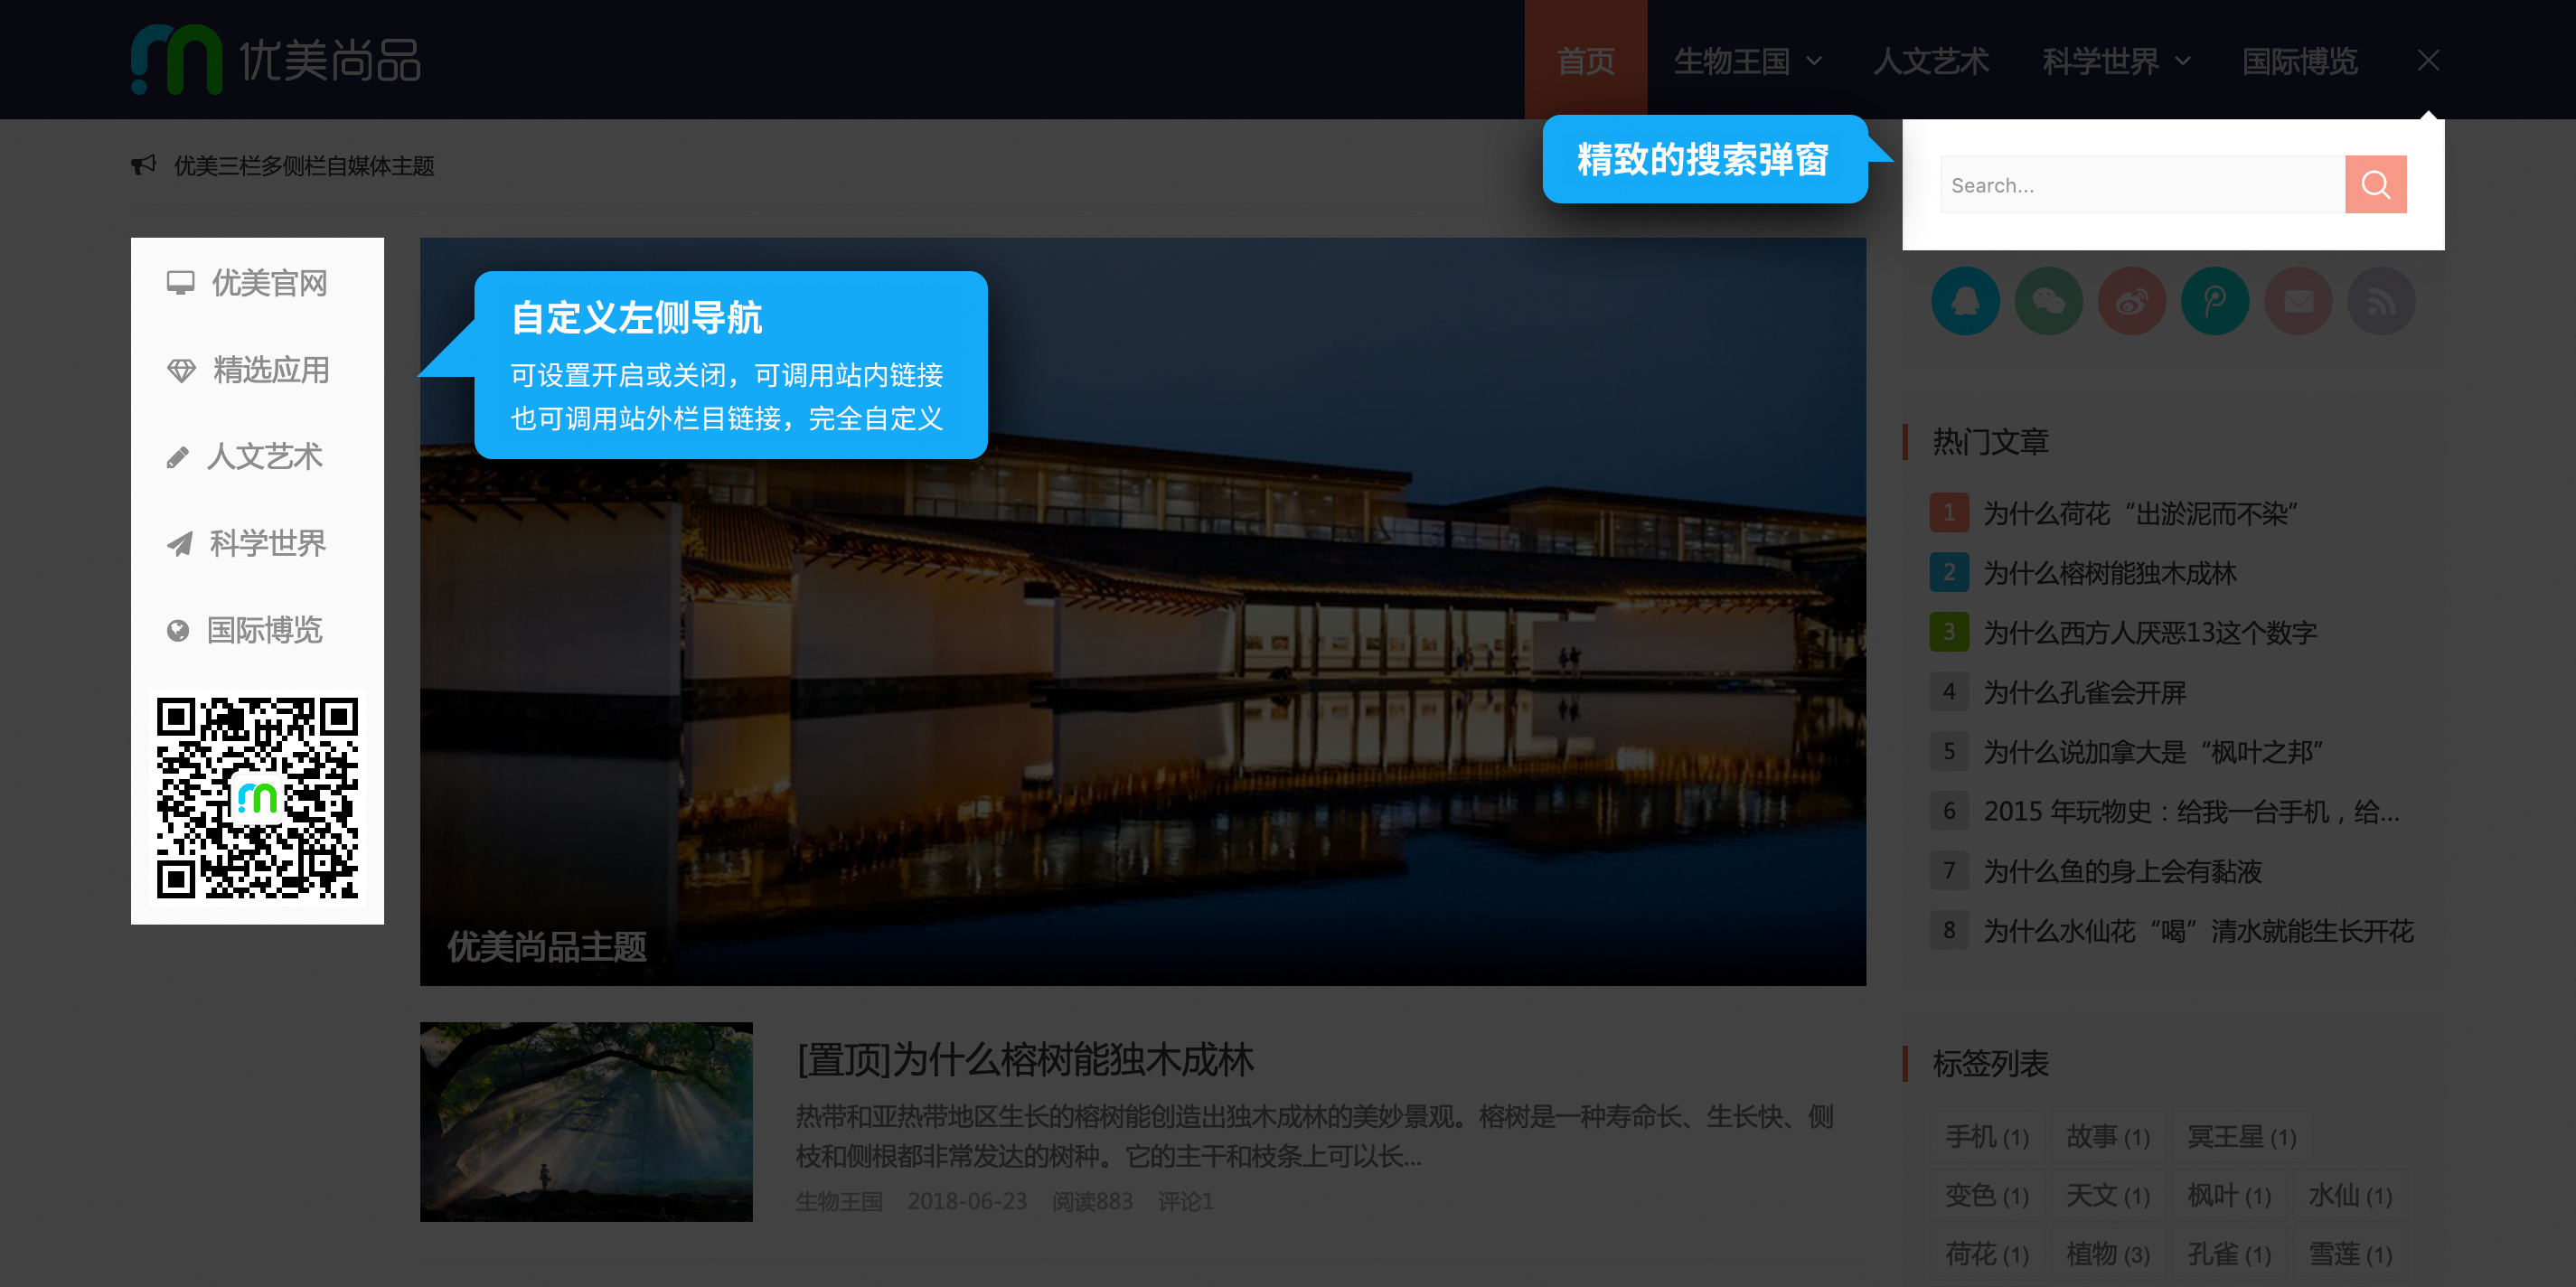Open 国际博览 in top navigation
Viewport: 2576px width, 1287px height.
[x=2299, y=61]
